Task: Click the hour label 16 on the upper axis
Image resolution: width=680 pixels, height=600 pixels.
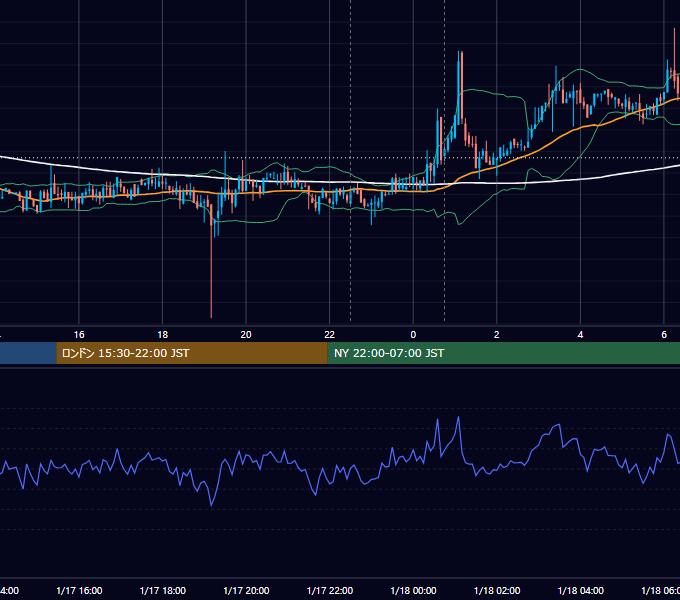Action: pyautogui.click(x=79, y=335)
